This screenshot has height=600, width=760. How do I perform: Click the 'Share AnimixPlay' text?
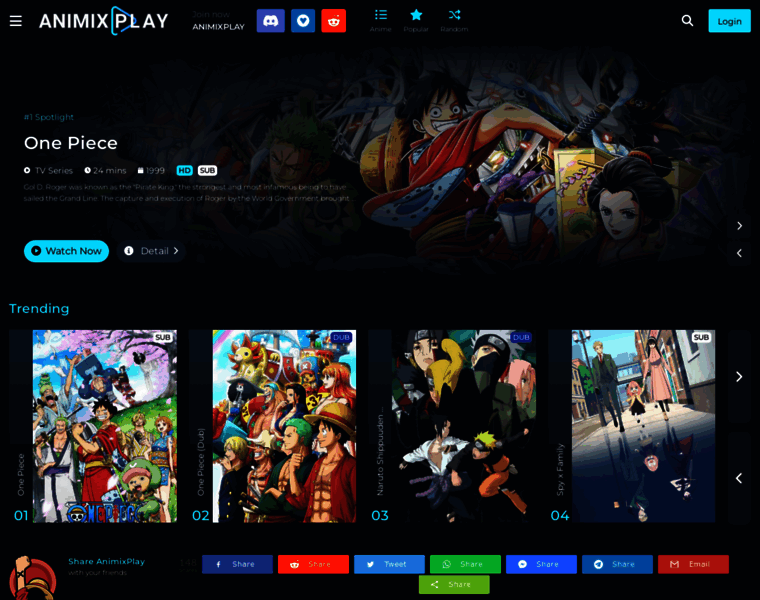107,562
